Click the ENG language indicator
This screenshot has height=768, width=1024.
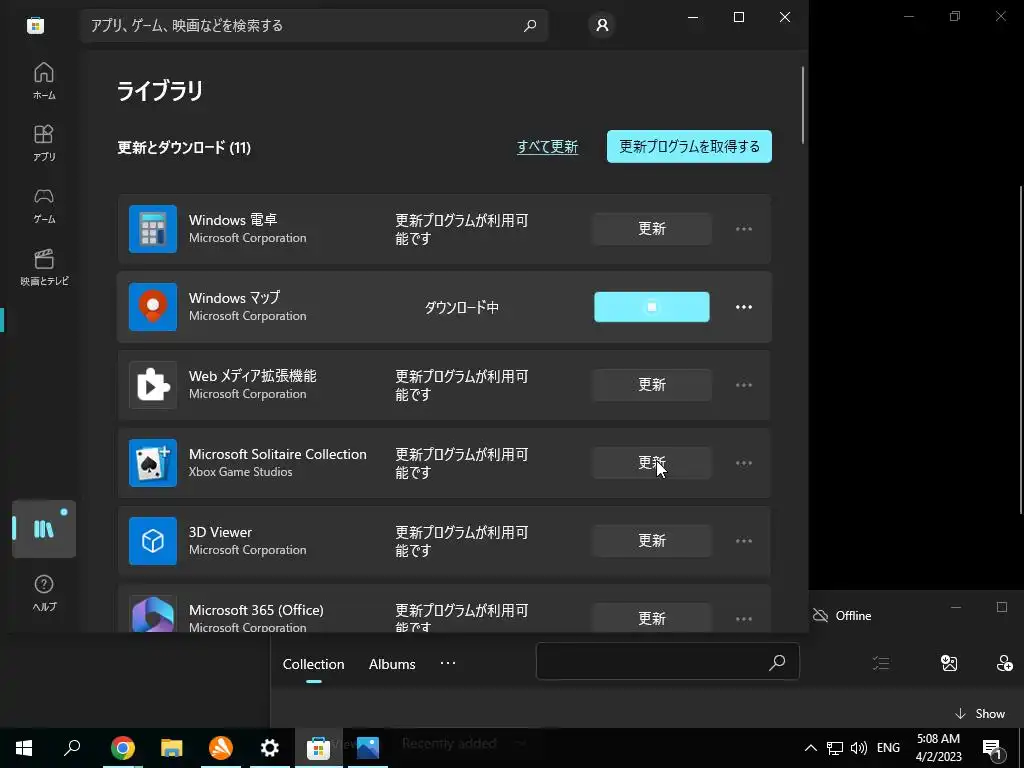888,748
